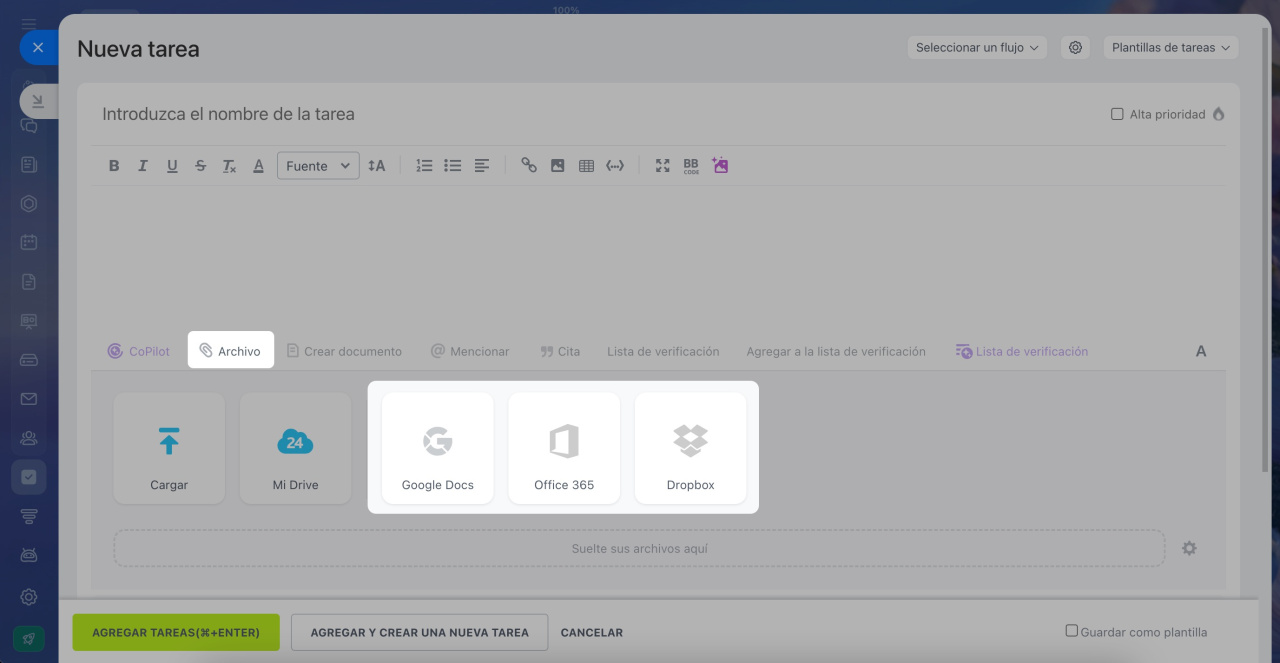Toggle bold formatting in editor toolbar

114,166
